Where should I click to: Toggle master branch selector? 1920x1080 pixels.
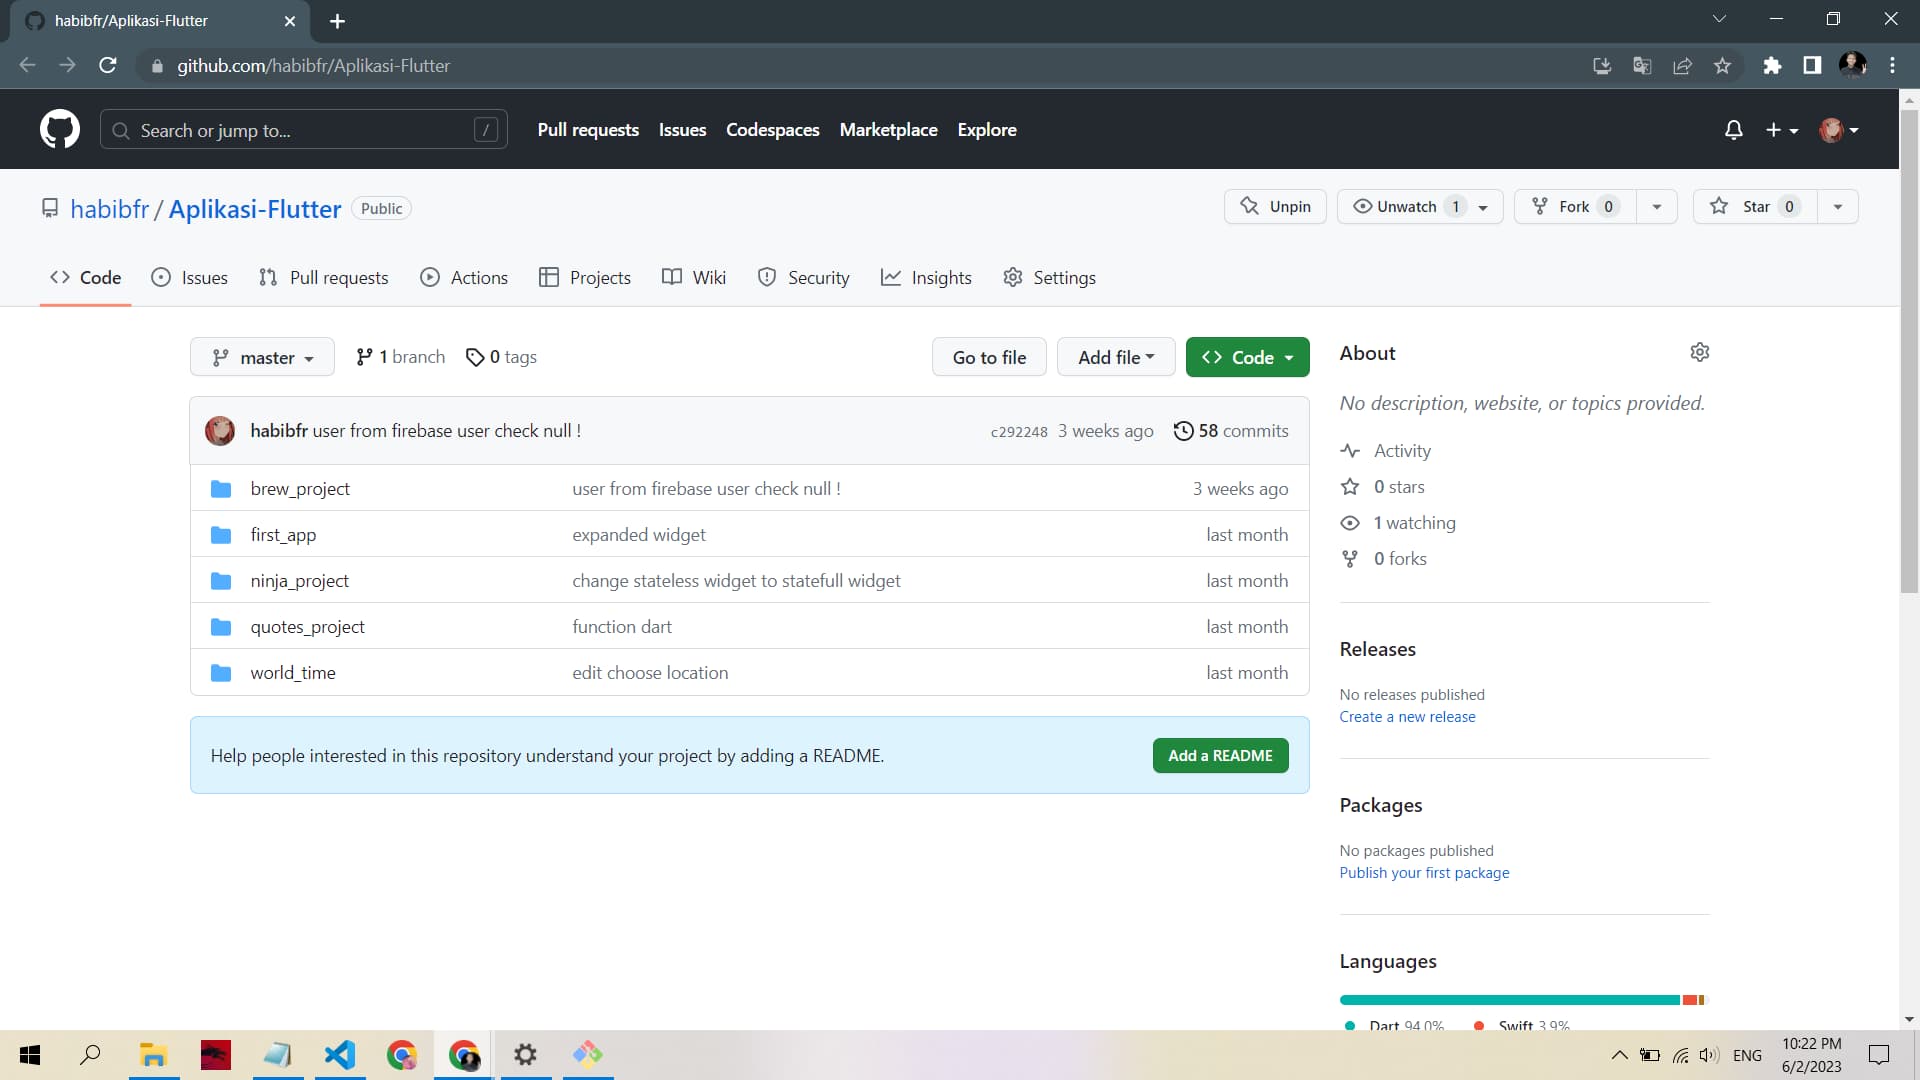point(262,357)
